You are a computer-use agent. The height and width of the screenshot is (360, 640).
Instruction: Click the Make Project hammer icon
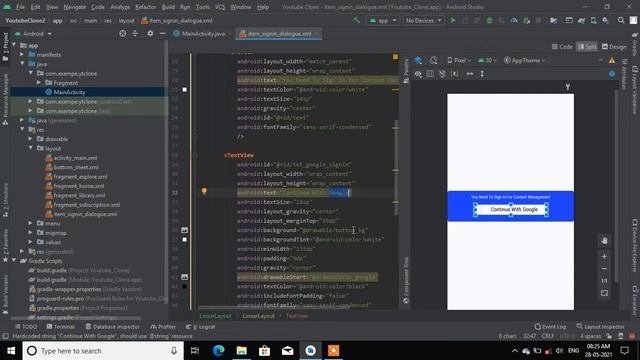(357, 20)
